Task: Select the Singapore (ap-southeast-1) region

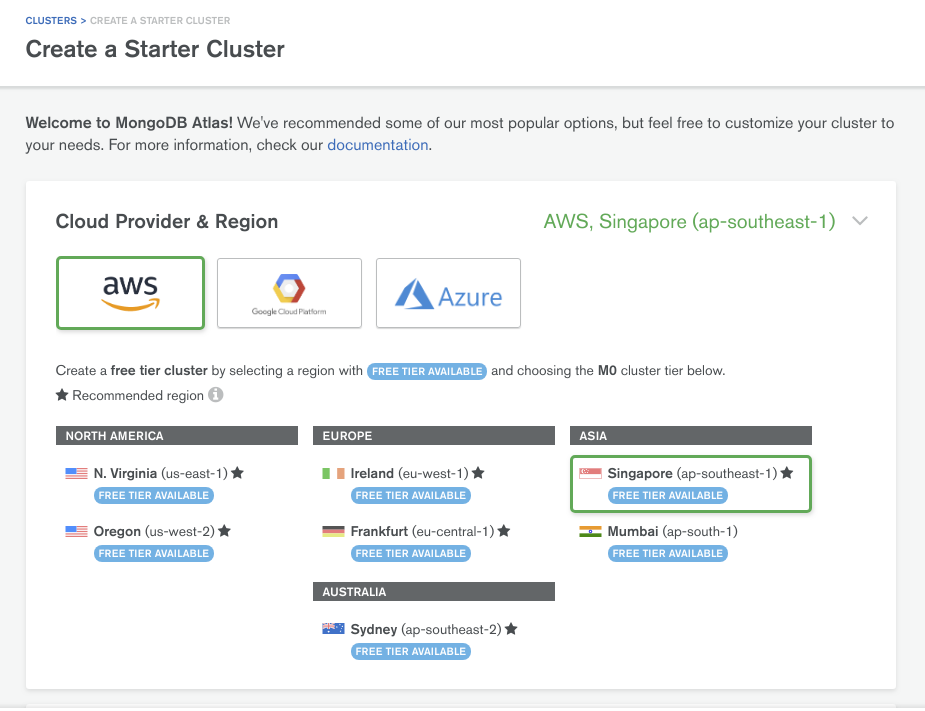Action: (691, 473)
